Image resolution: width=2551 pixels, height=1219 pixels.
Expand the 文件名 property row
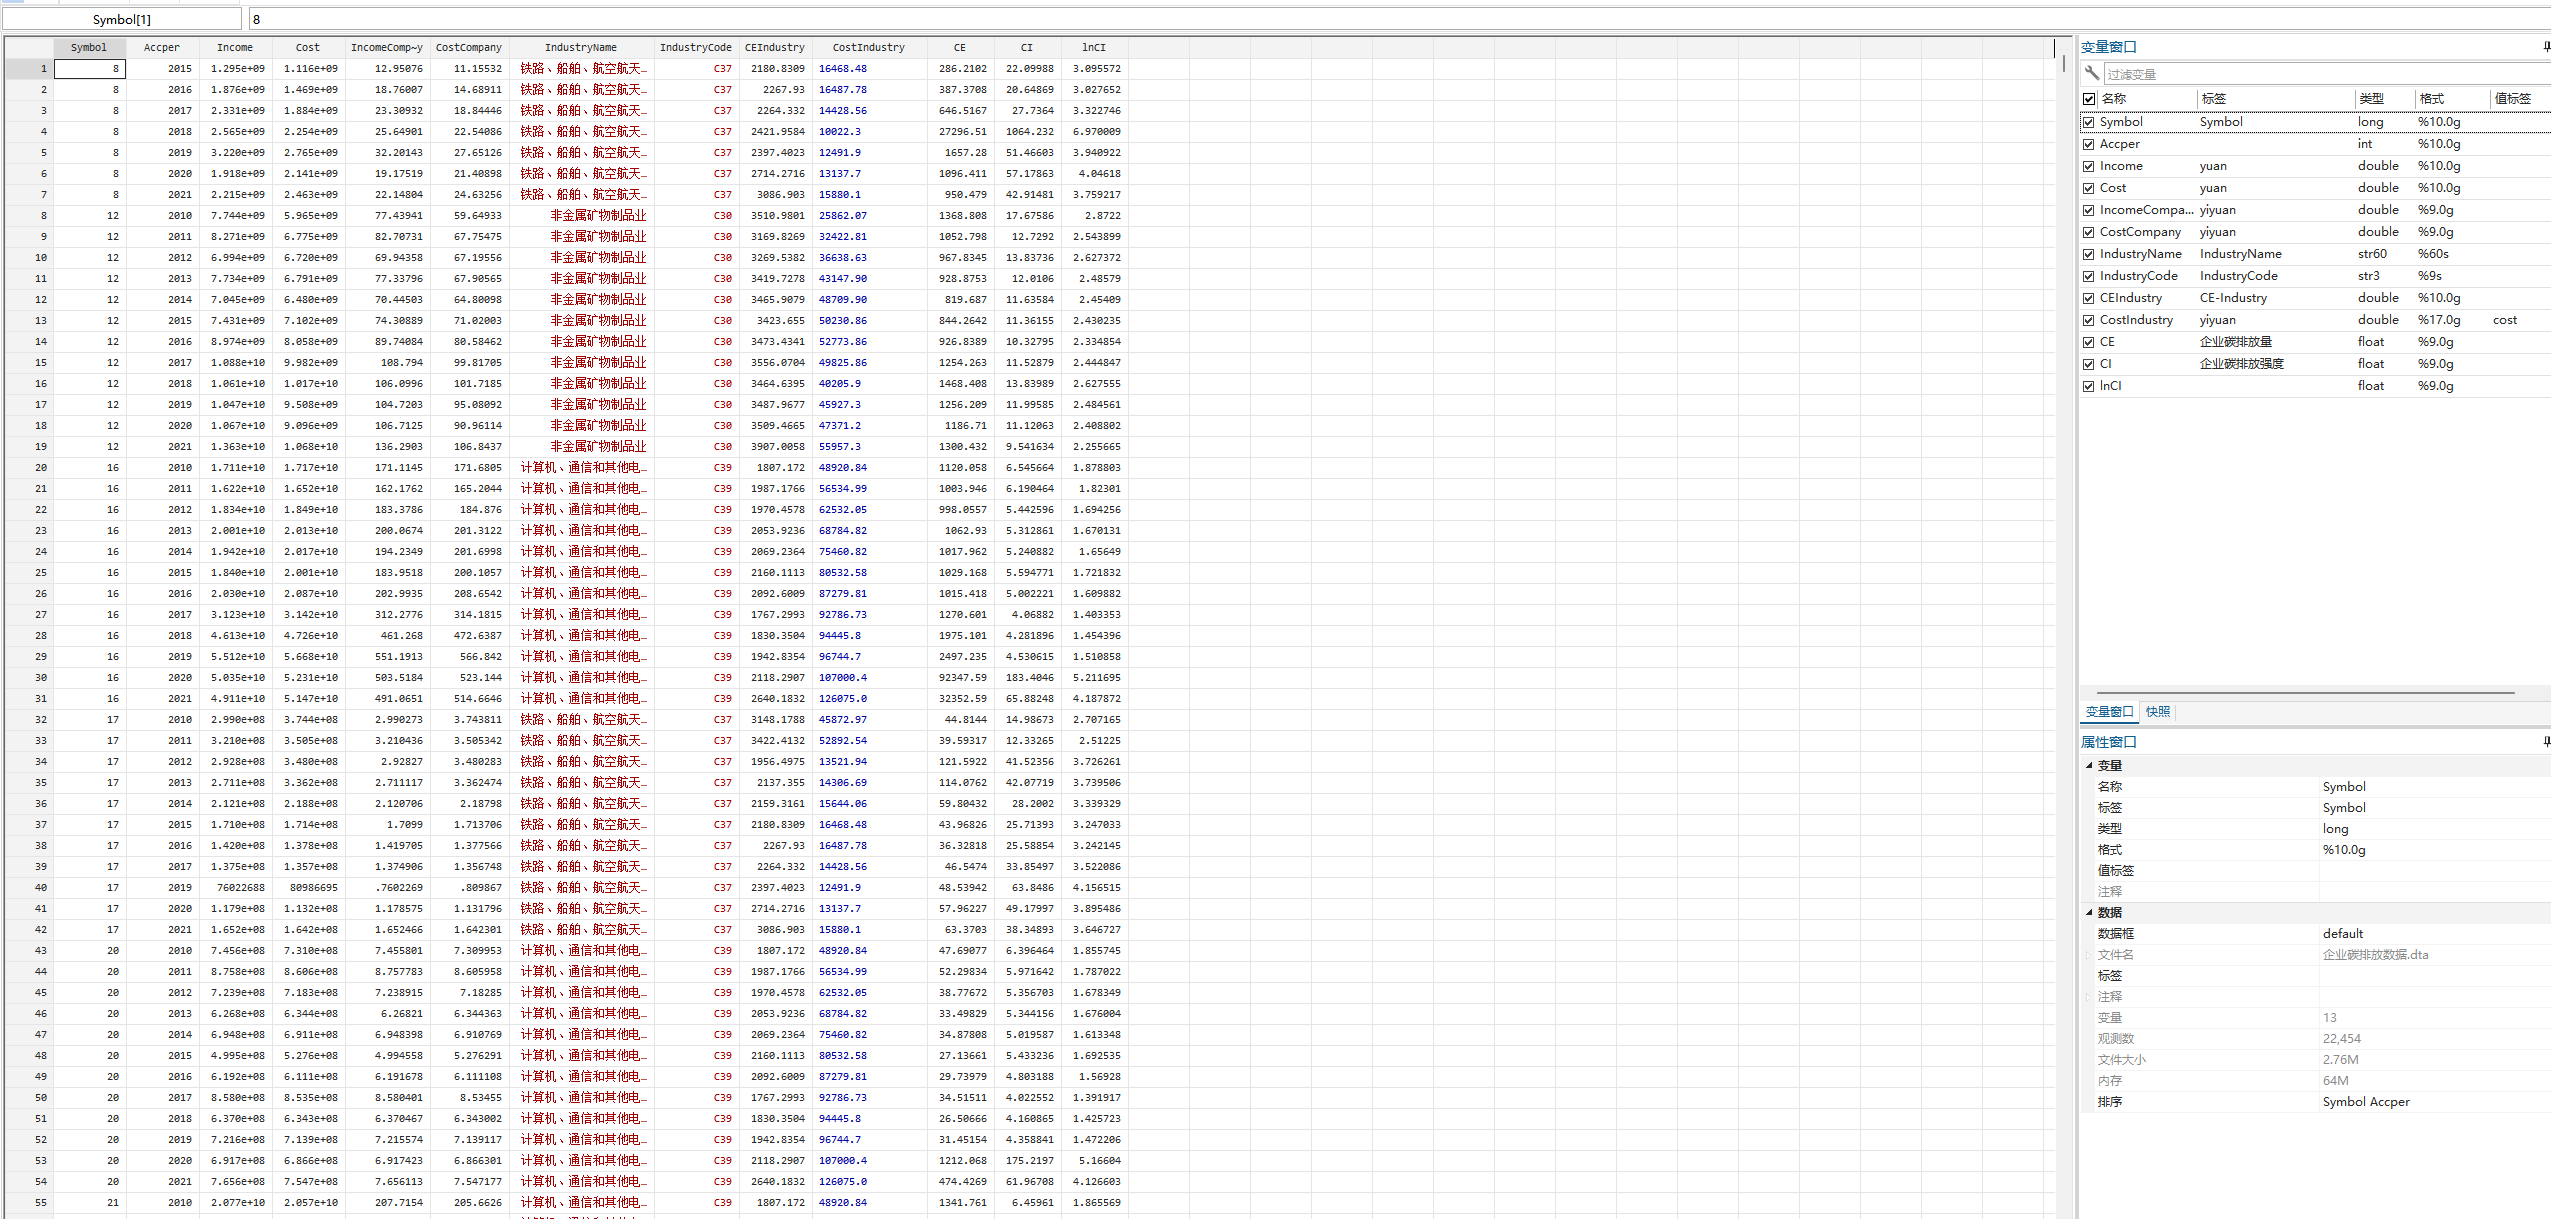(2088, 955)
